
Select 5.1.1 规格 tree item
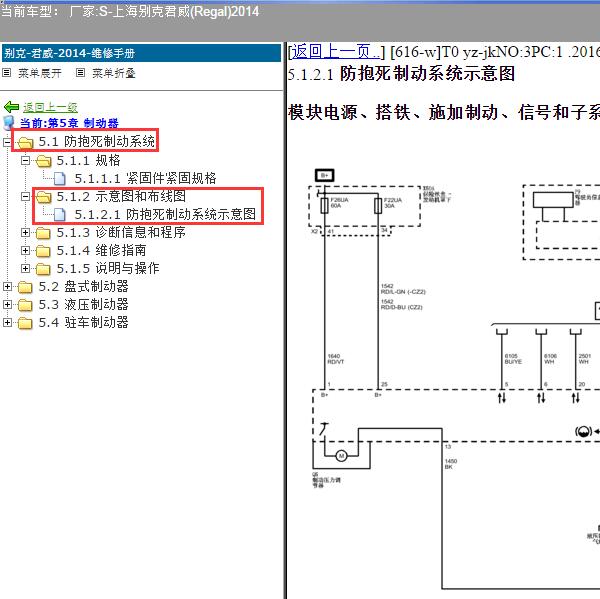pos(88,160)
